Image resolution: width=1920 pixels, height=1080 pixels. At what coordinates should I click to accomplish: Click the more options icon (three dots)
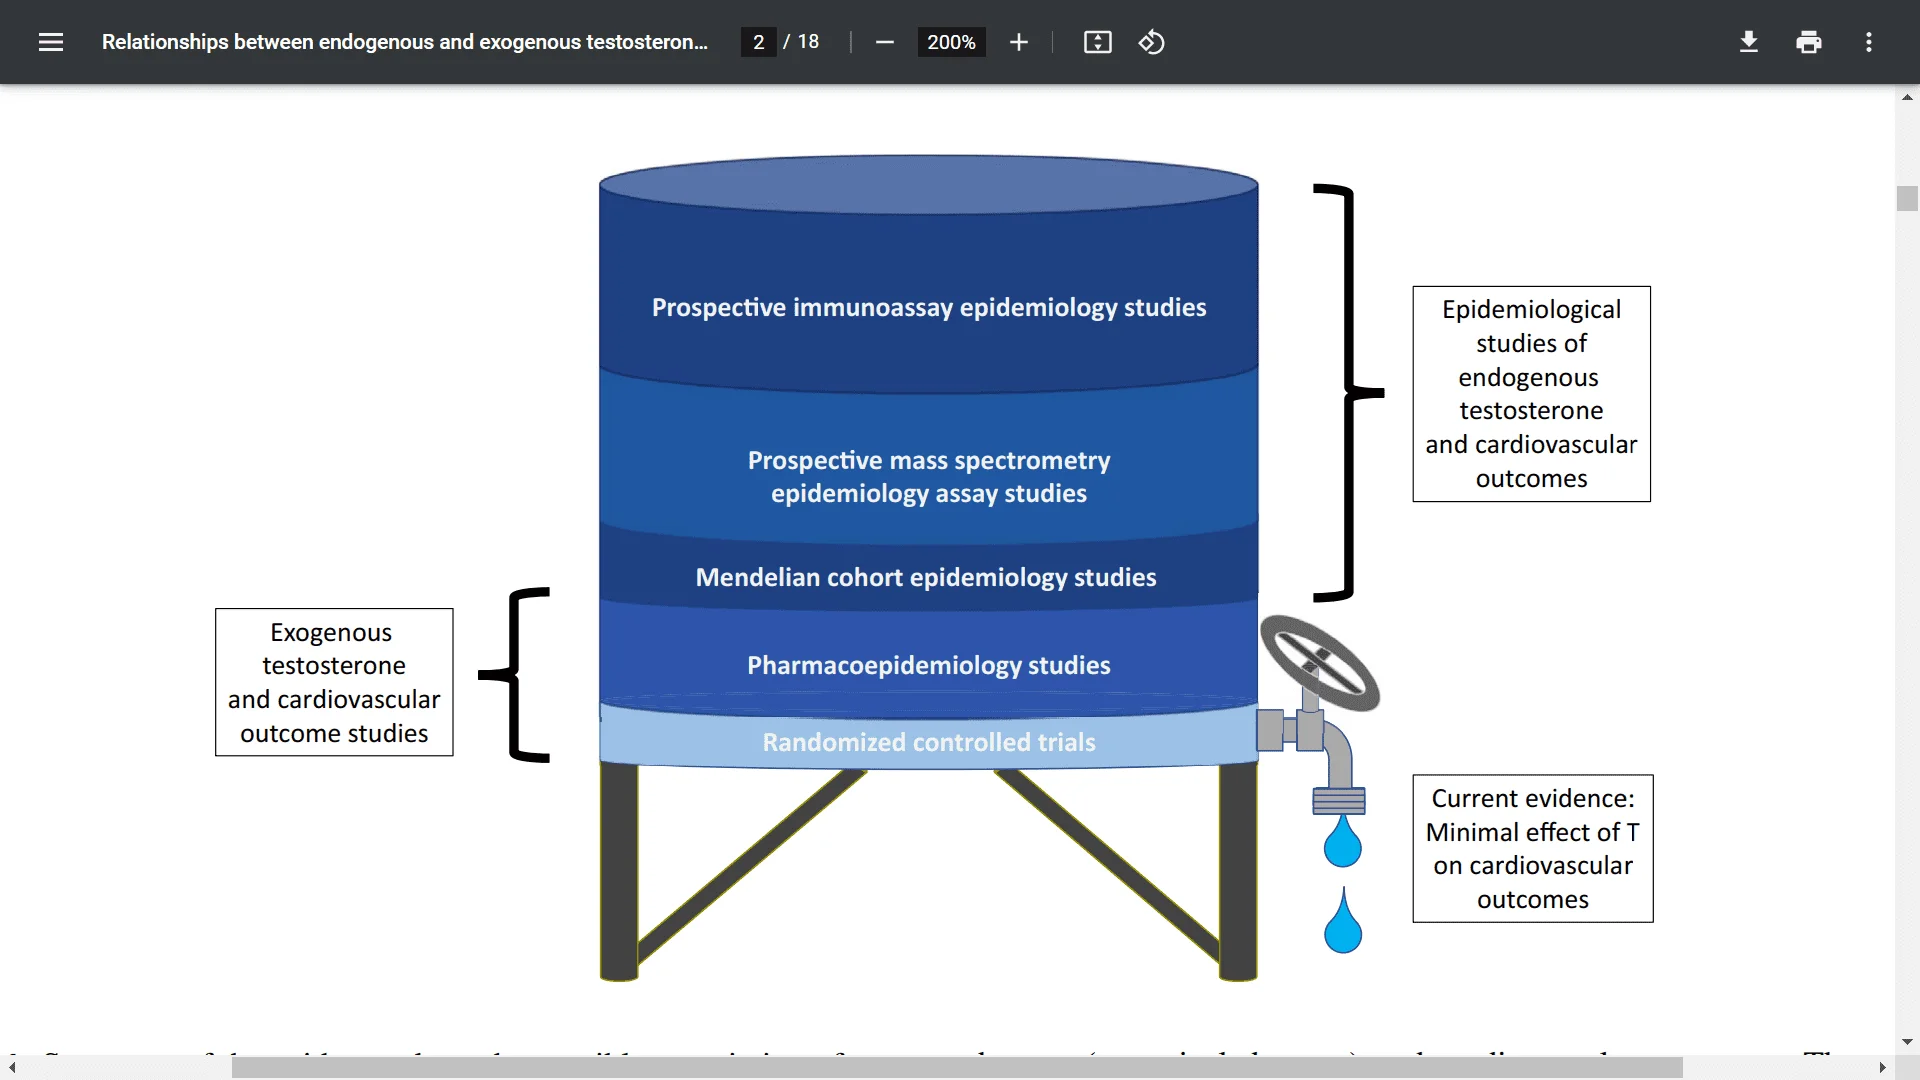click(1869, 42)
